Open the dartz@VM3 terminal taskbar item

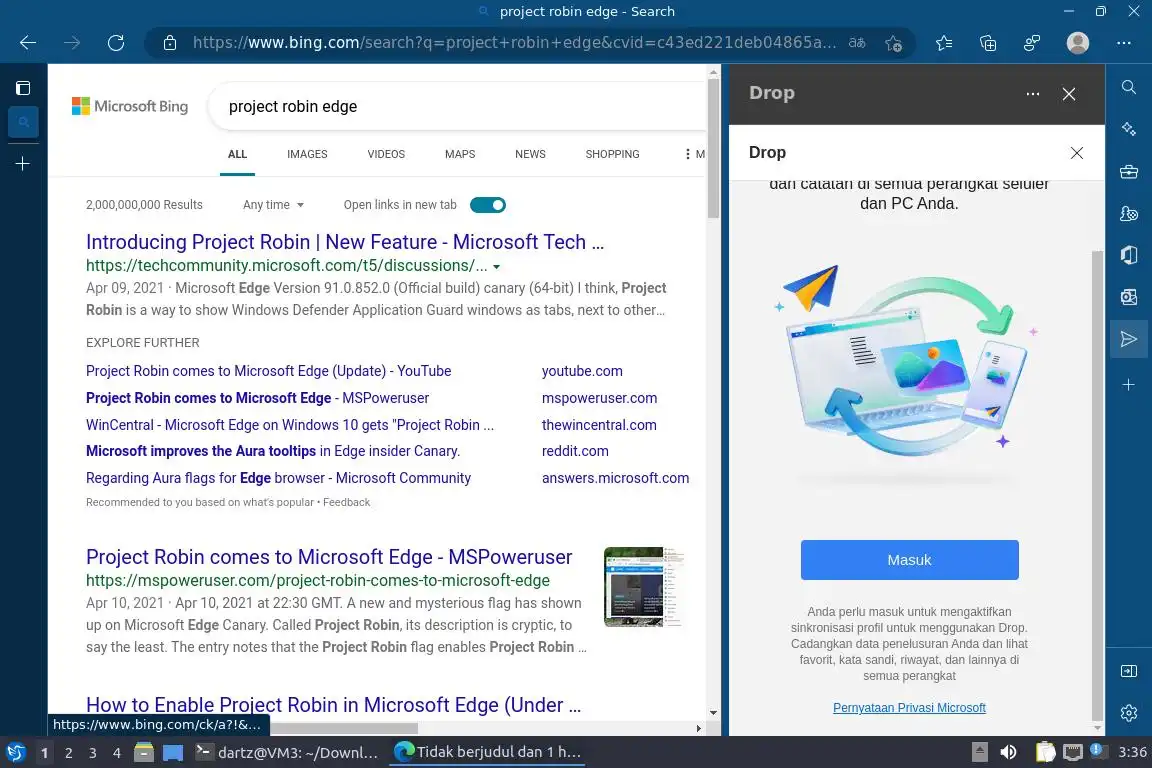pos(287,753)
